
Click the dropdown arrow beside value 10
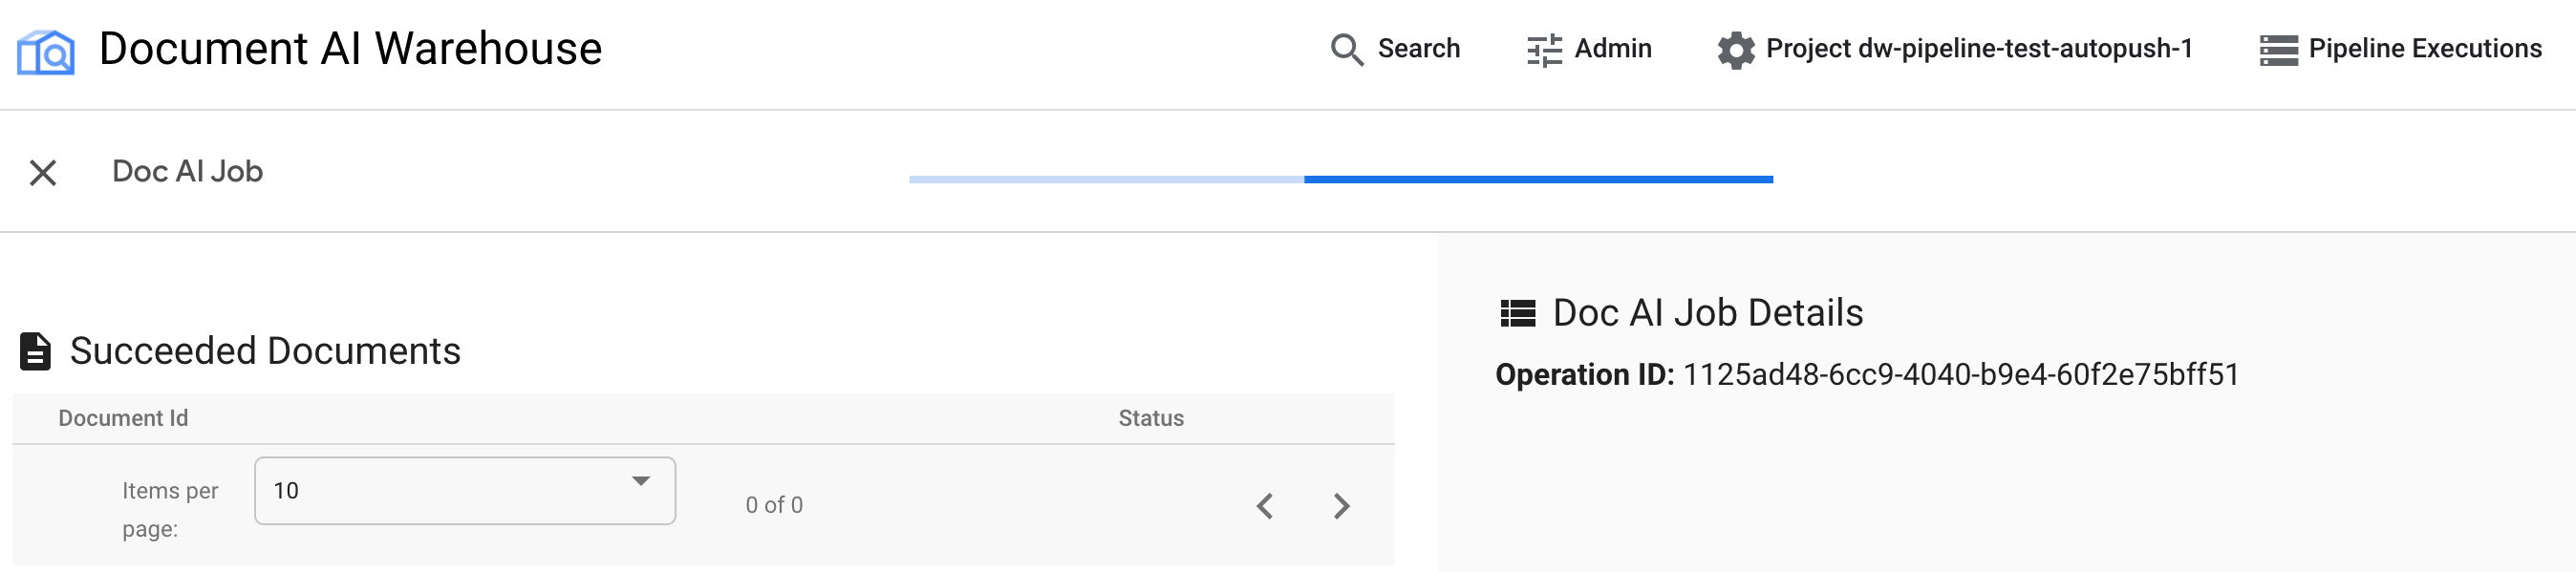click(641, 481)
